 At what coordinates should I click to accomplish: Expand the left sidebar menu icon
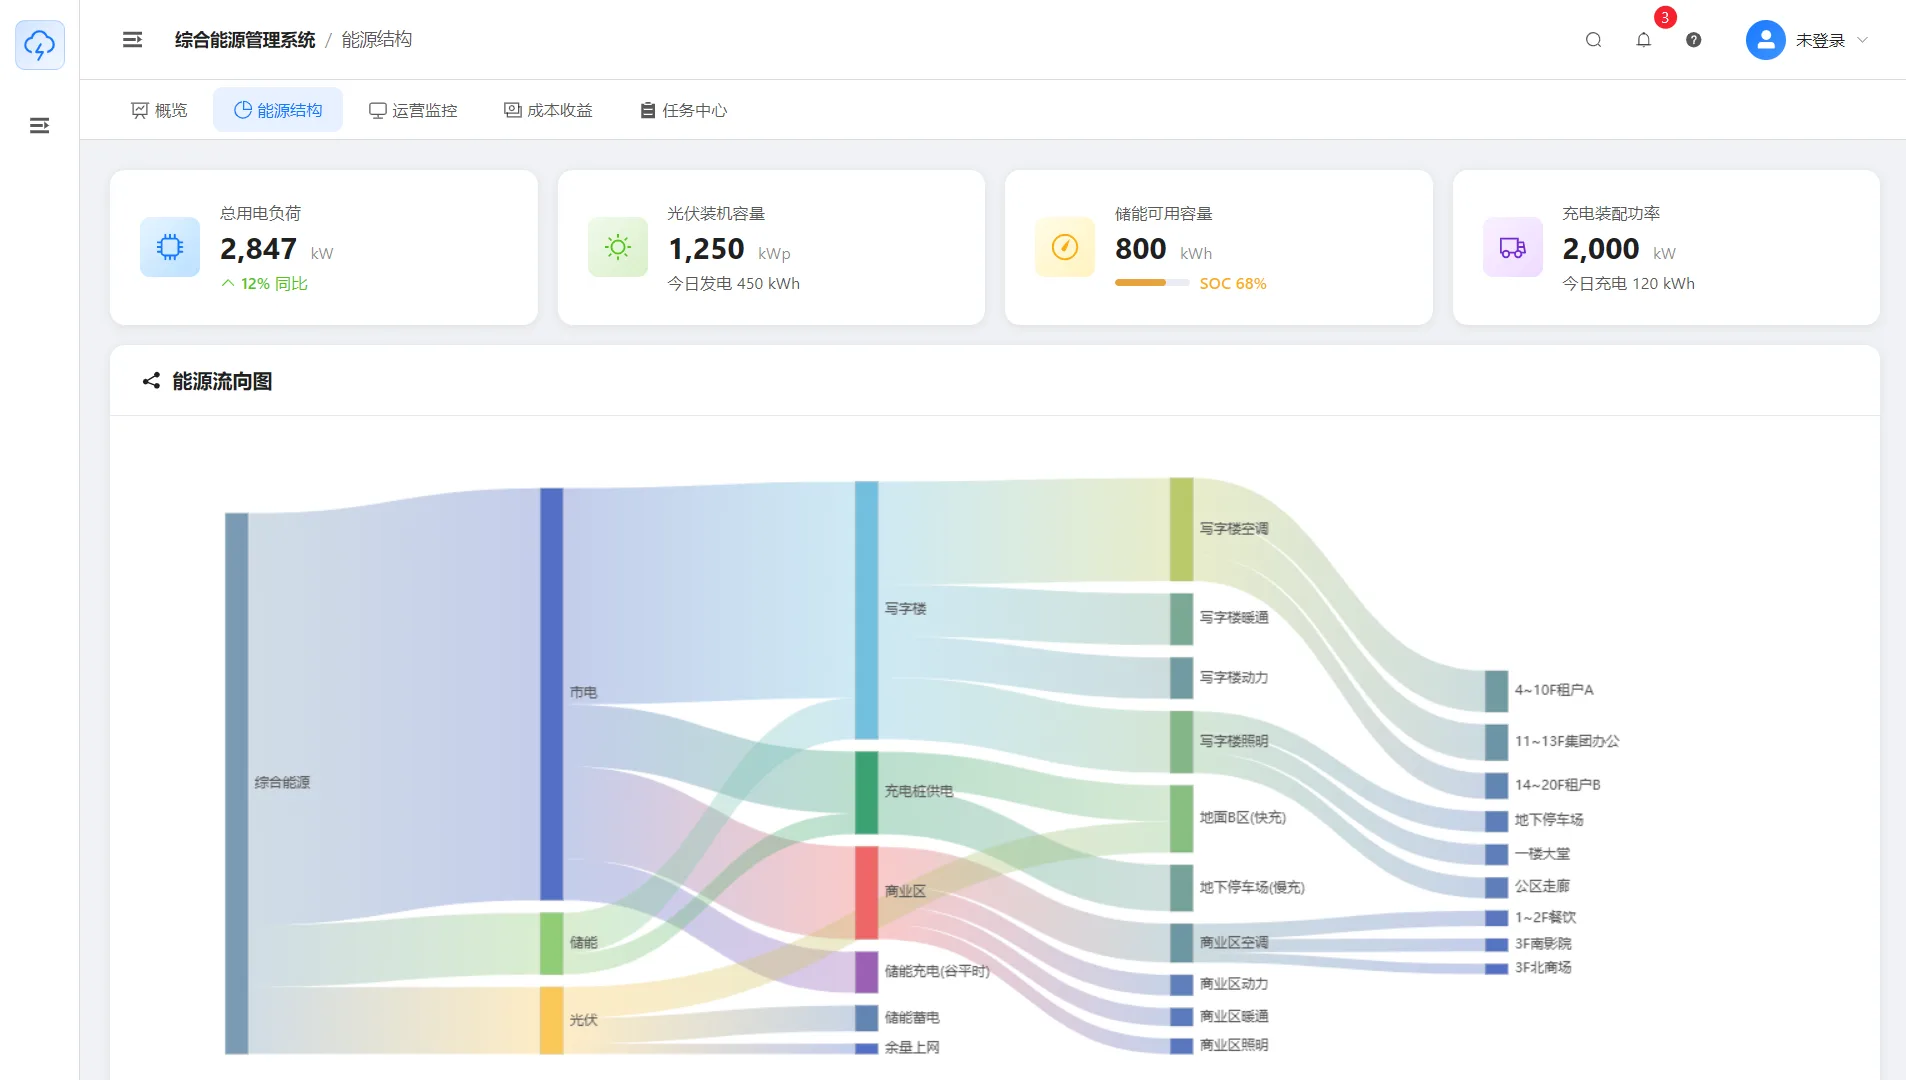click(x=40, y=125)
